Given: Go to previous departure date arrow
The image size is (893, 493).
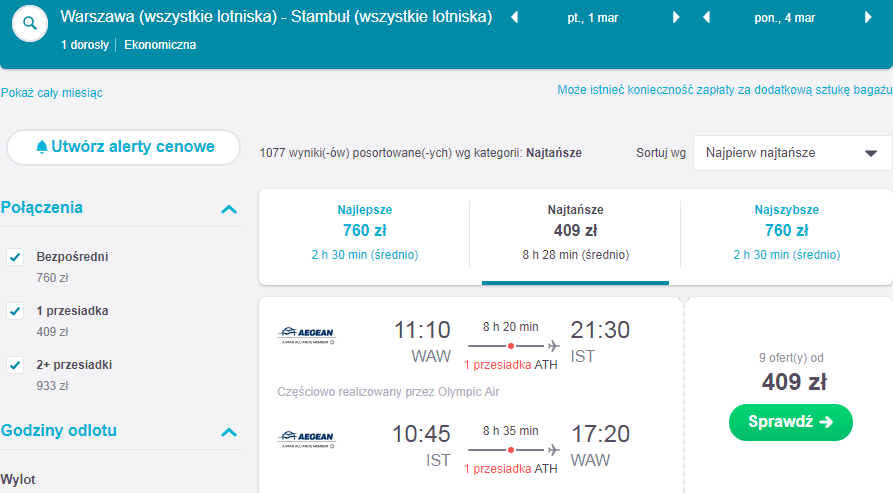Looking at the screenshot, I should click(514, 18).
